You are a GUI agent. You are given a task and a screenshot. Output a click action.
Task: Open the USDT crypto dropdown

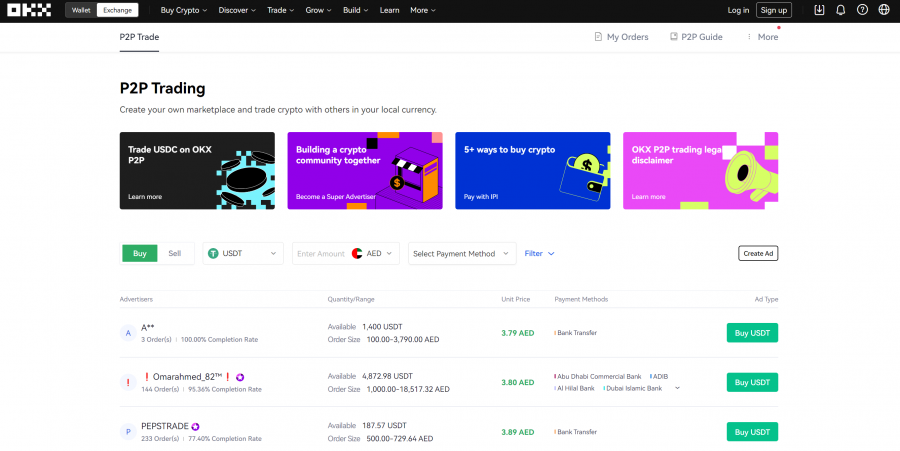pyautogui.click(x=243, y=253)
